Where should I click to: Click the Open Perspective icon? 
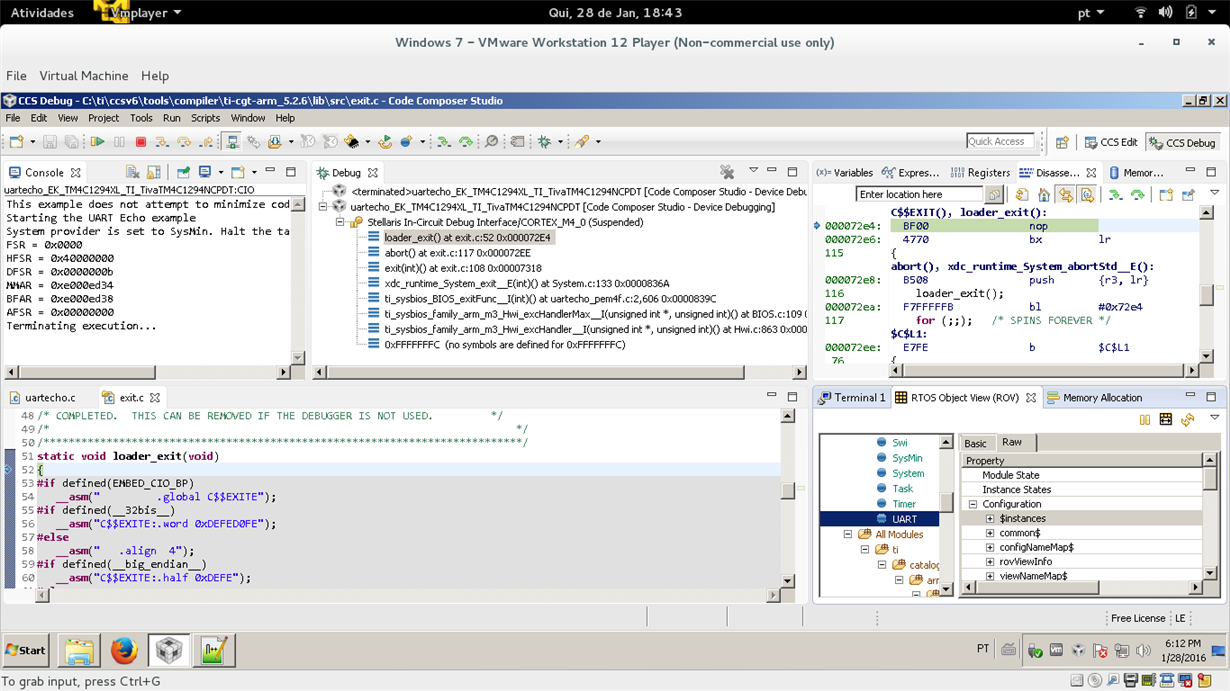click(1062, 142)
